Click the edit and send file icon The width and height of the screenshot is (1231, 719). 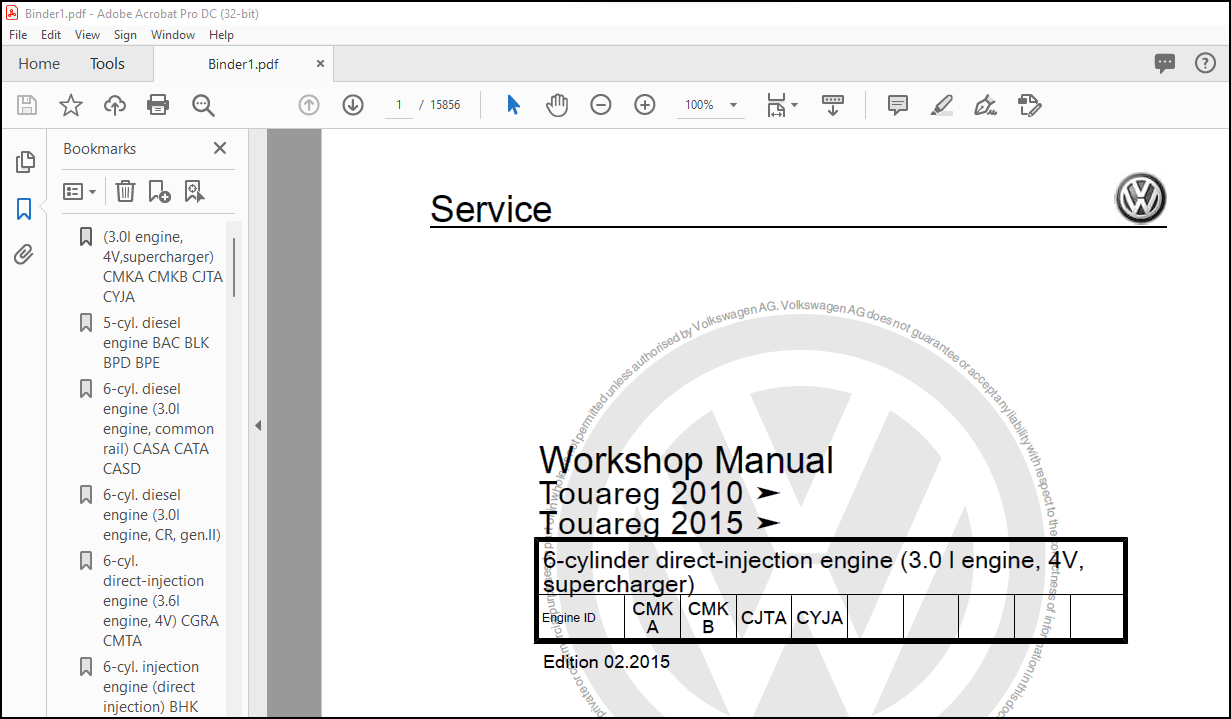click(x=1029, y=105)
